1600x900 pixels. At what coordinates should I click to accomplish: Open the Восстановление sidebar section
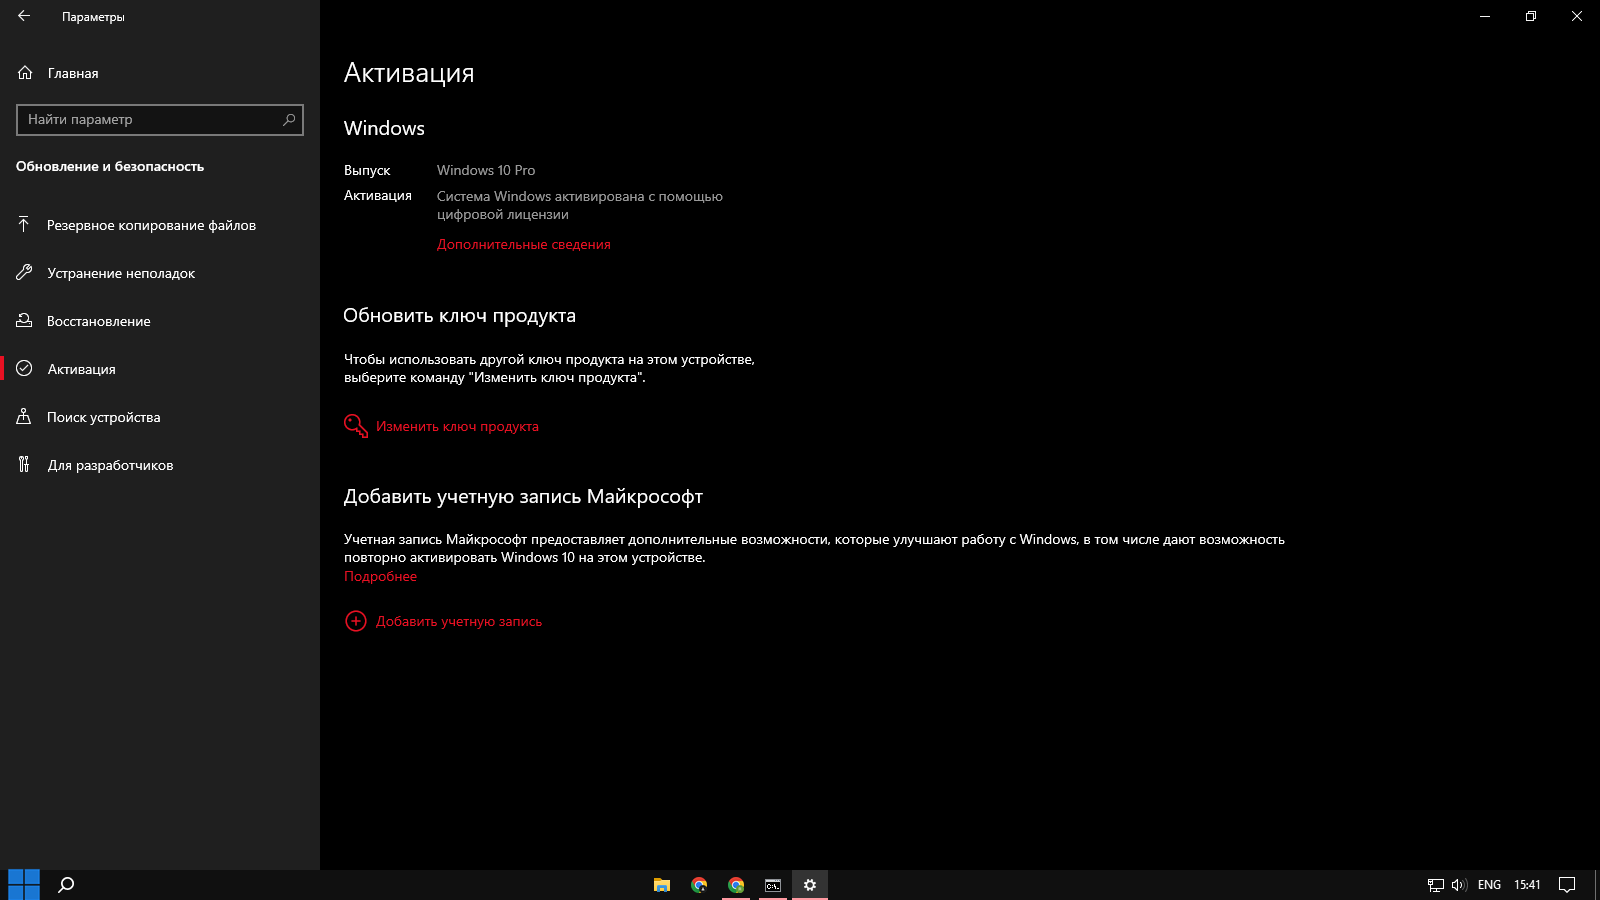(160, 321)
